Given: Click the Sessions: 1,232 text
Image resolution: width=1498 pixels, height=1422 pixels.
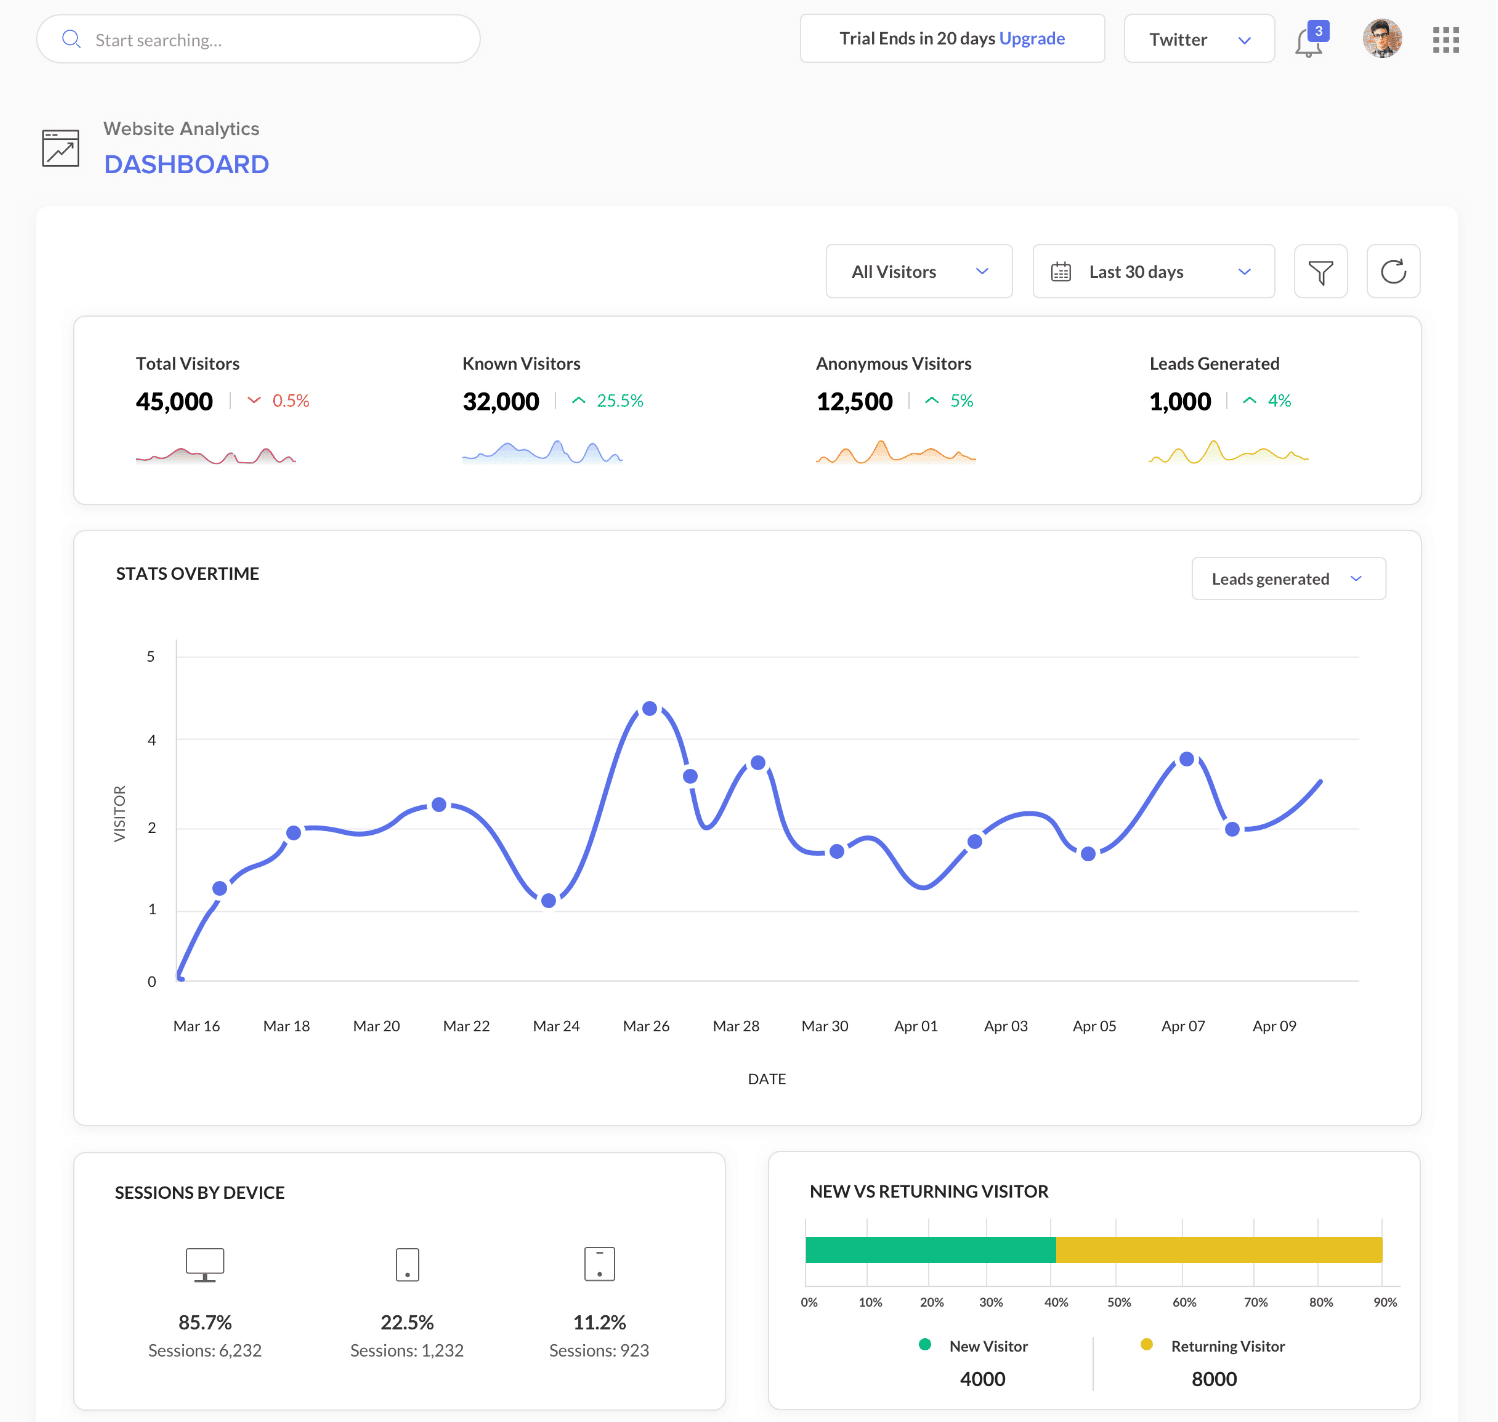Looking at the screenshot, I should (407, 1351).
